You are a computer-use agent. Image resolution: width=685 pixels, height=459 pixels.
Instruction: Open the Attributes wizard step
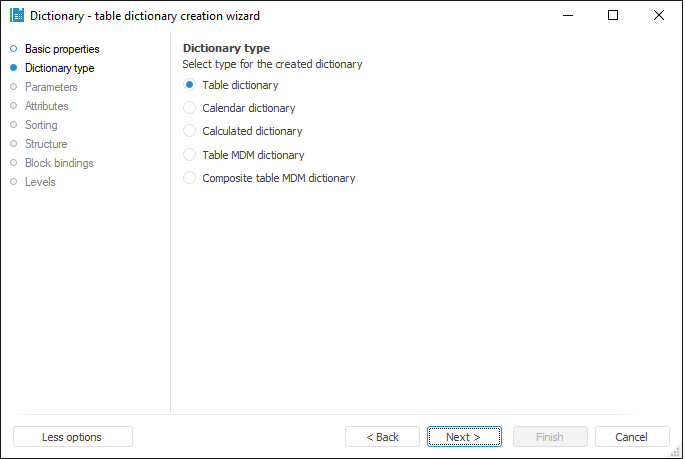[47, 106]
